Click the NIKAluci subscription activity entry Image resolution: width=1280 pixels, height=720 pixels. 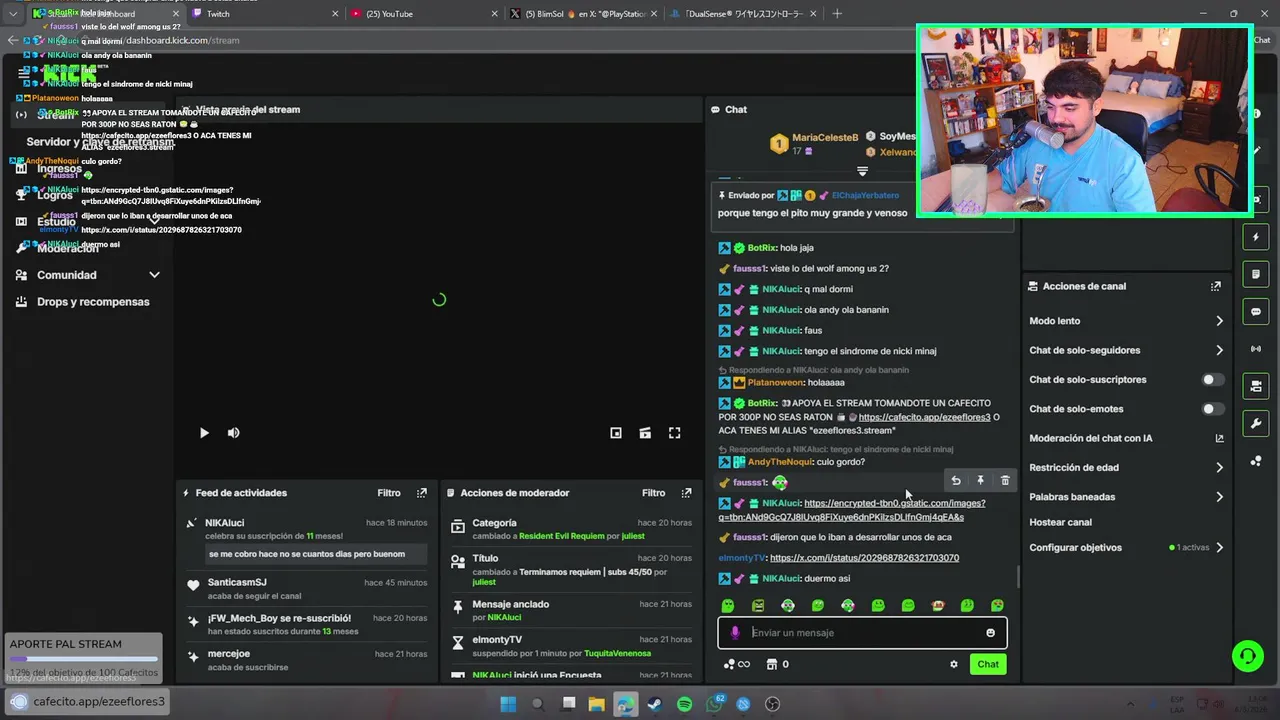click(306, 539)
